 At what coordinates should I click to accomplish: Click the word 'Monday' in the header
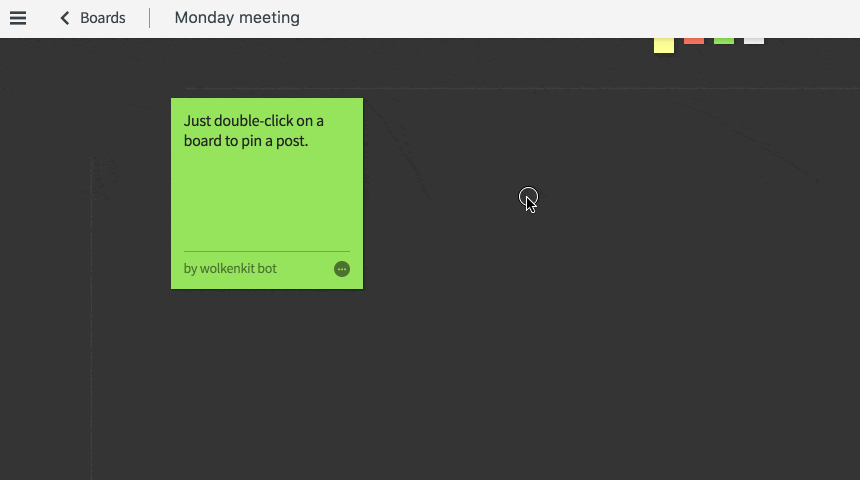click(204, 18)
